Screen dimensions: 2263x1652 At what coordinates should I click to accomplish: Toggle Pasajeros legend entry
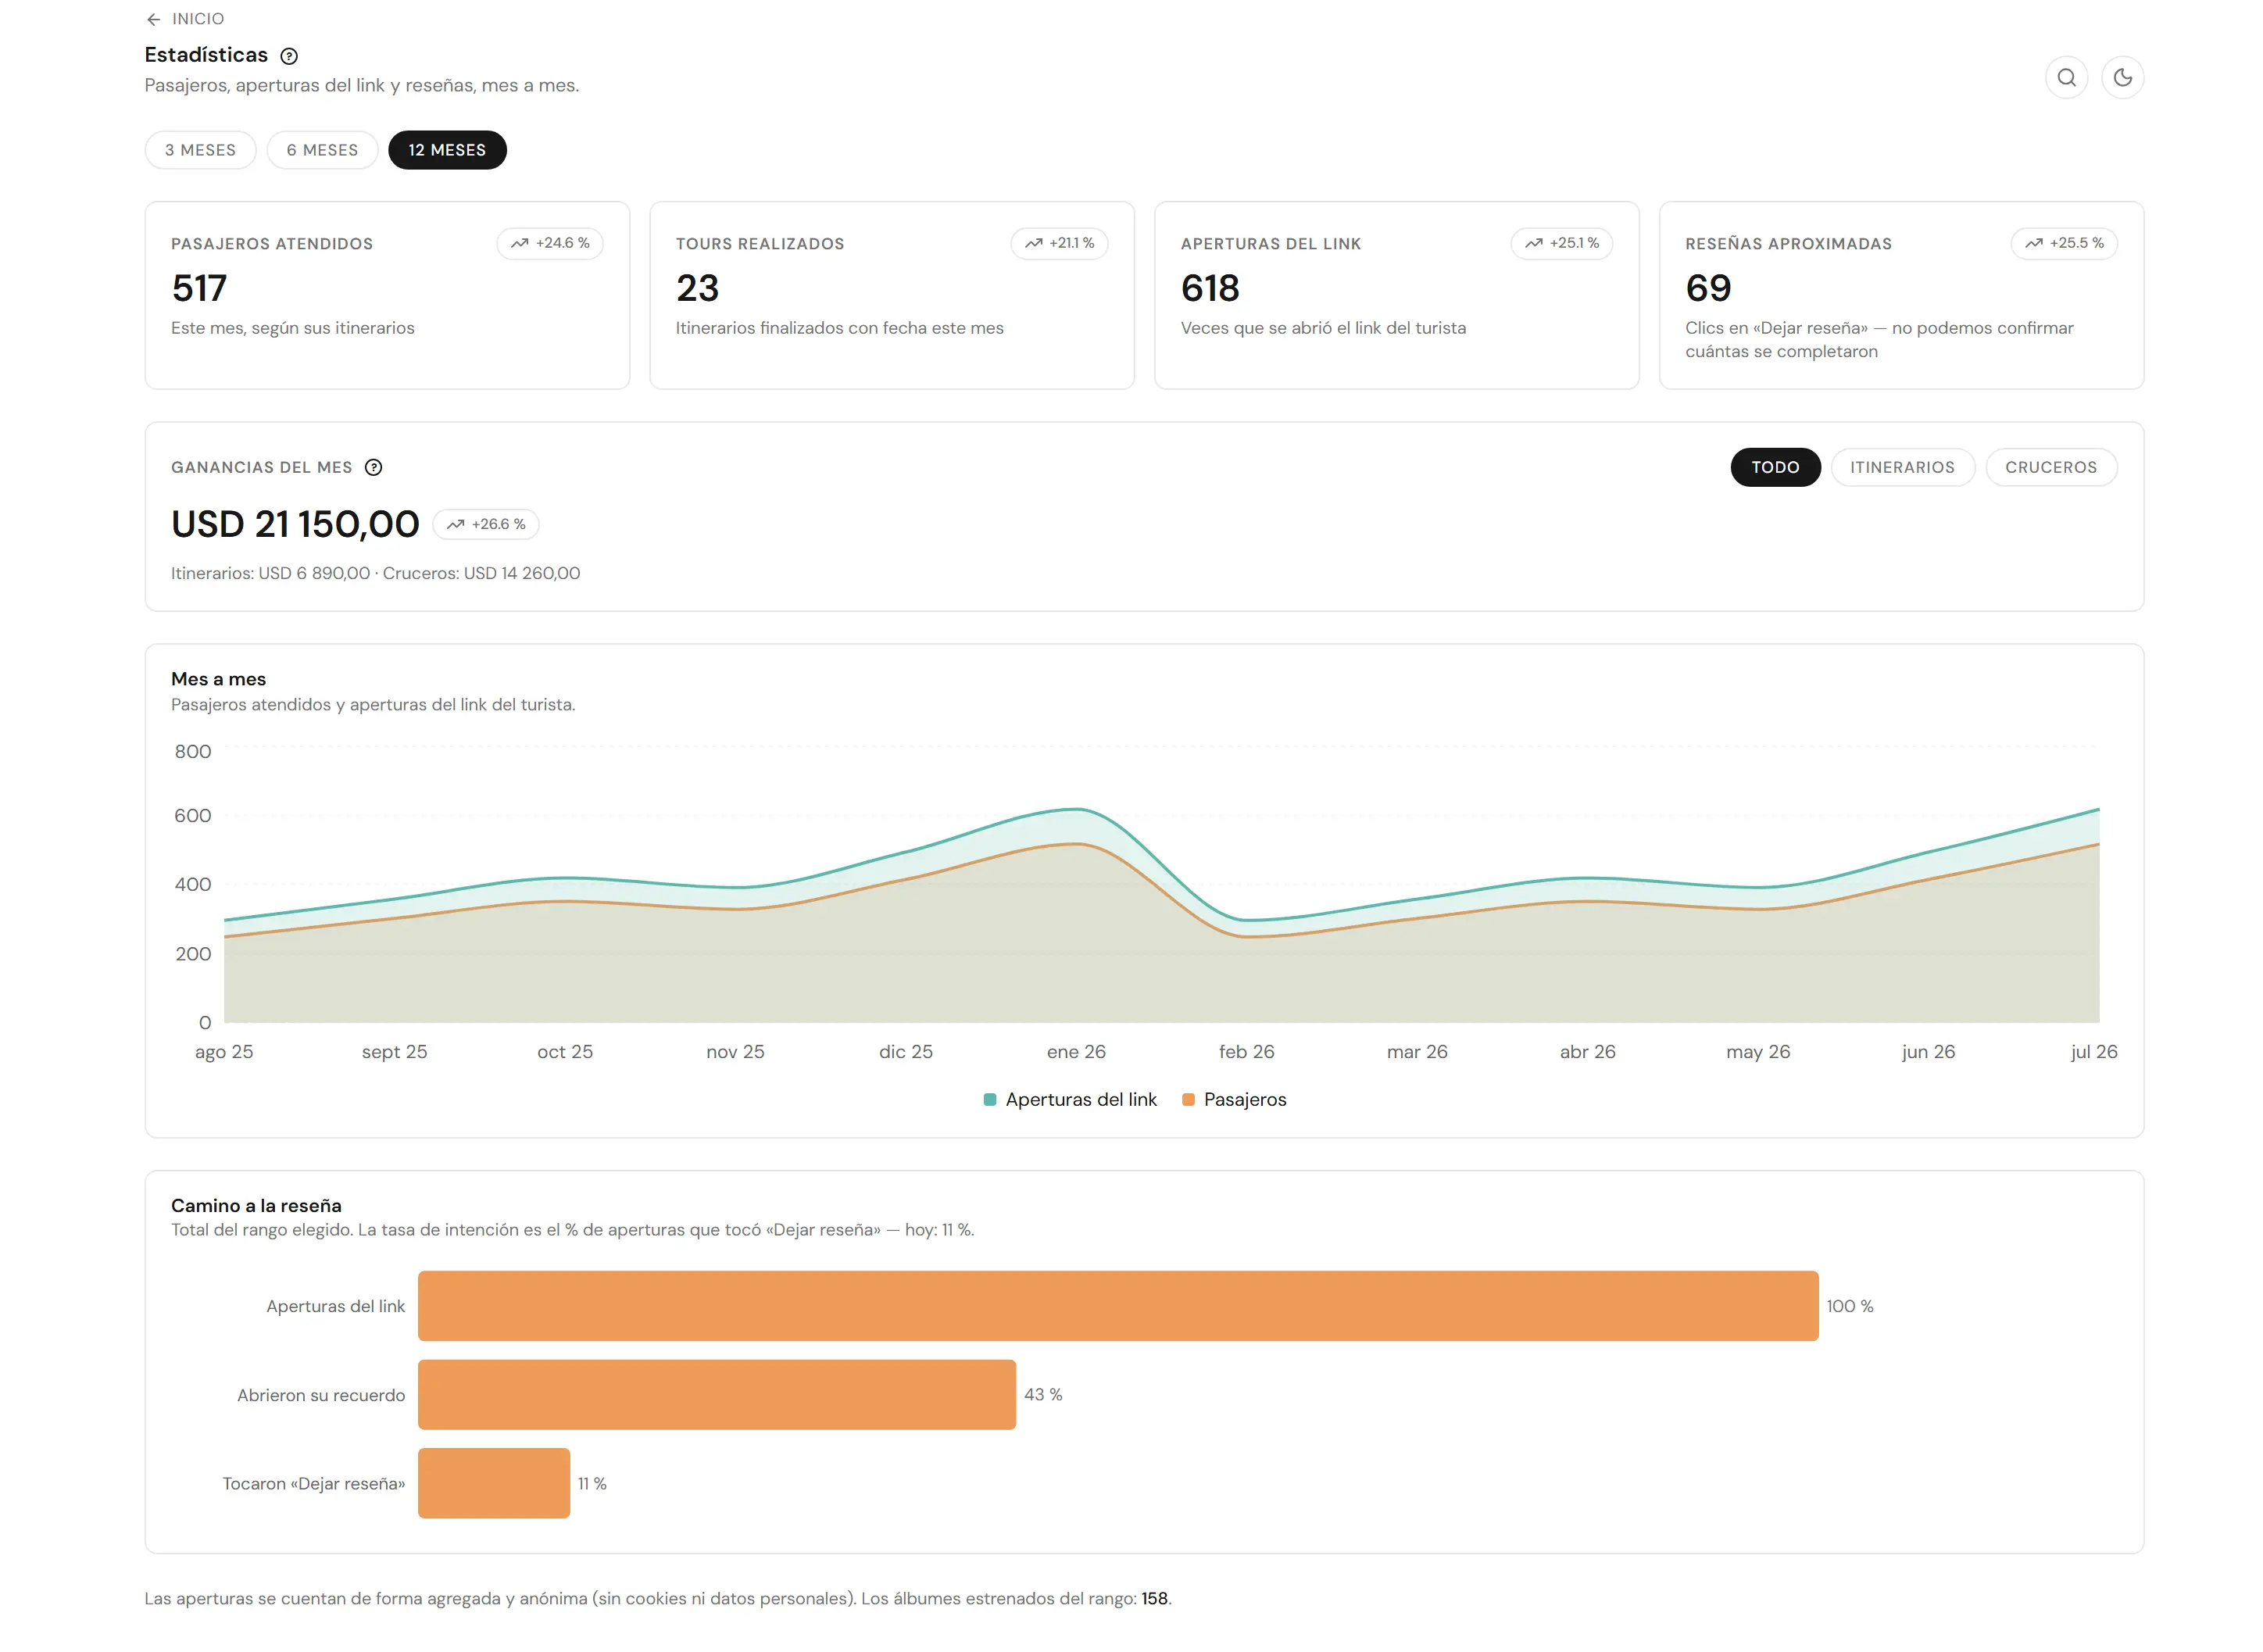[x=1234, y=1099]
